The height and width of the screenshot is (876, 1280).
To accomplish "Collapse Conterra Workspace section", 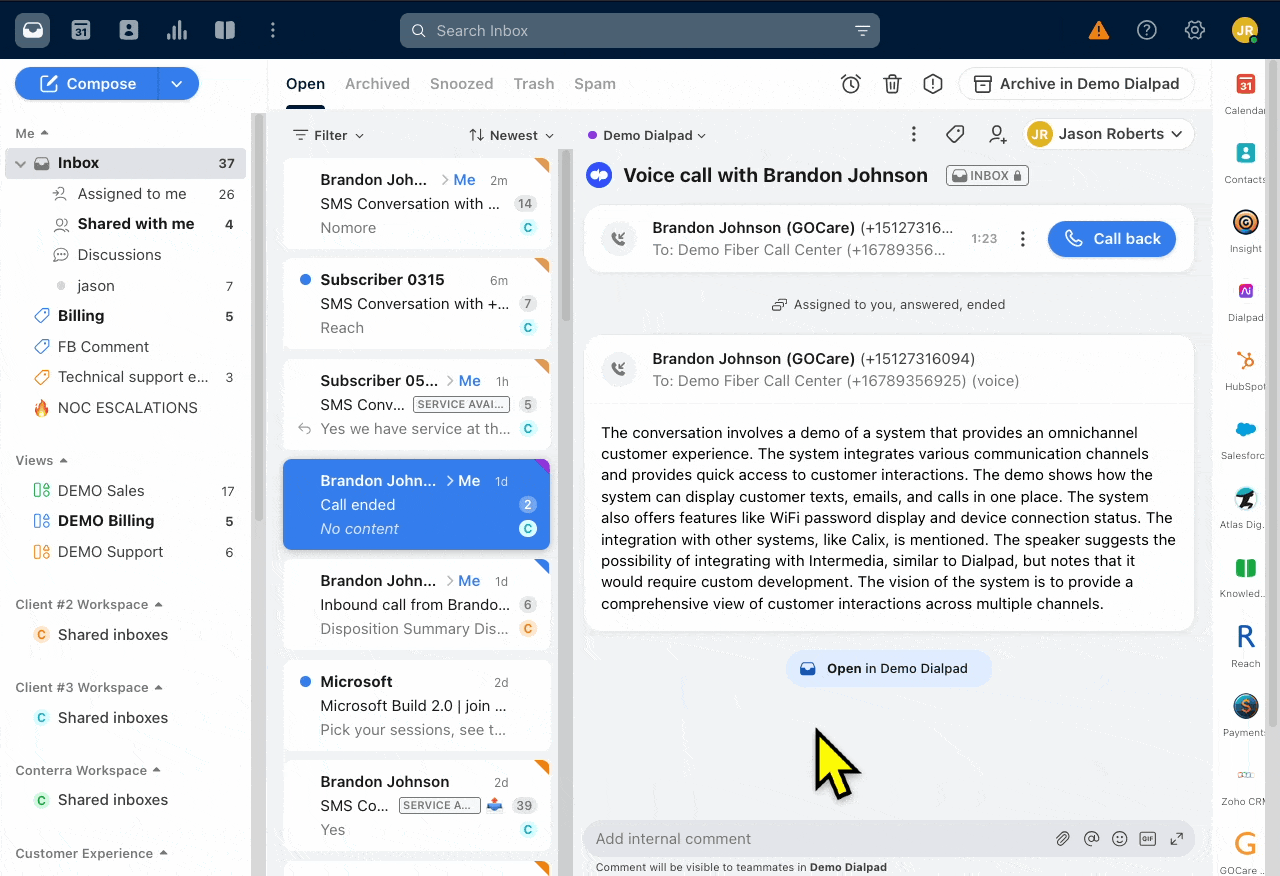I will [x=89, y=771].
